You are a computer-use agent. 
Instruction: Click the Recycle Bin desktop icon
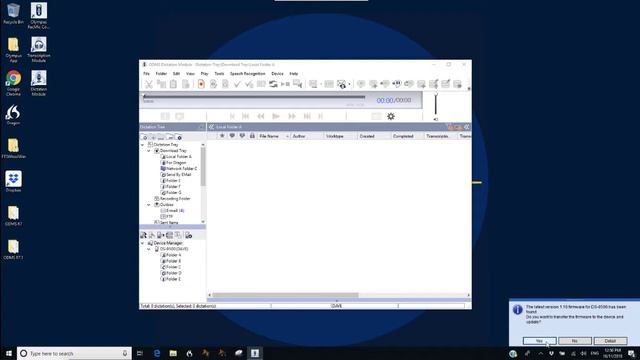pyautogui.click(x=13, y=13)
